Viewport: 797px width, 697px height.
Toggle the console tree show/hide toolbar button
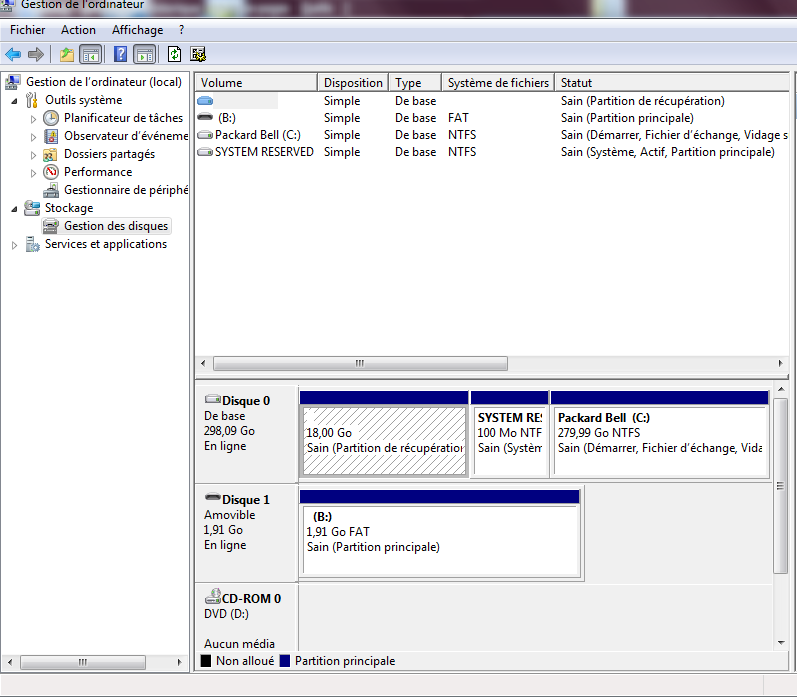coord(91,54)
